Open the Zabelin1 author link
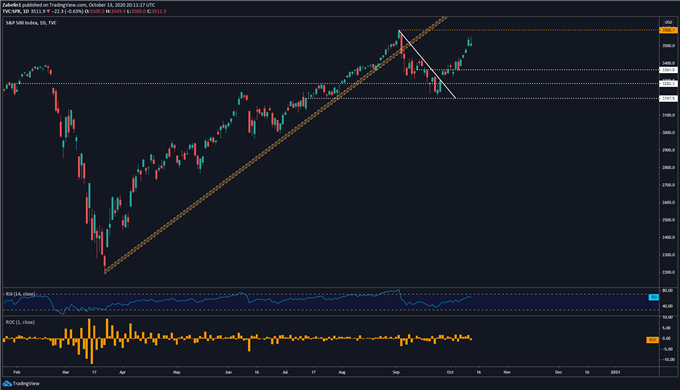The width and height of the screenshot is (680, 390). coord(11,5)
